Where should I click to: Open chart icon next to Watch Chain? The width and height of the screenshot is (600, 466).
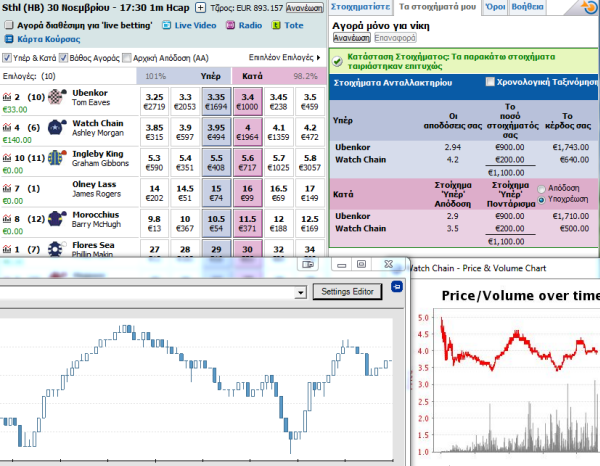pyautogui.click(x=7, y=128)
